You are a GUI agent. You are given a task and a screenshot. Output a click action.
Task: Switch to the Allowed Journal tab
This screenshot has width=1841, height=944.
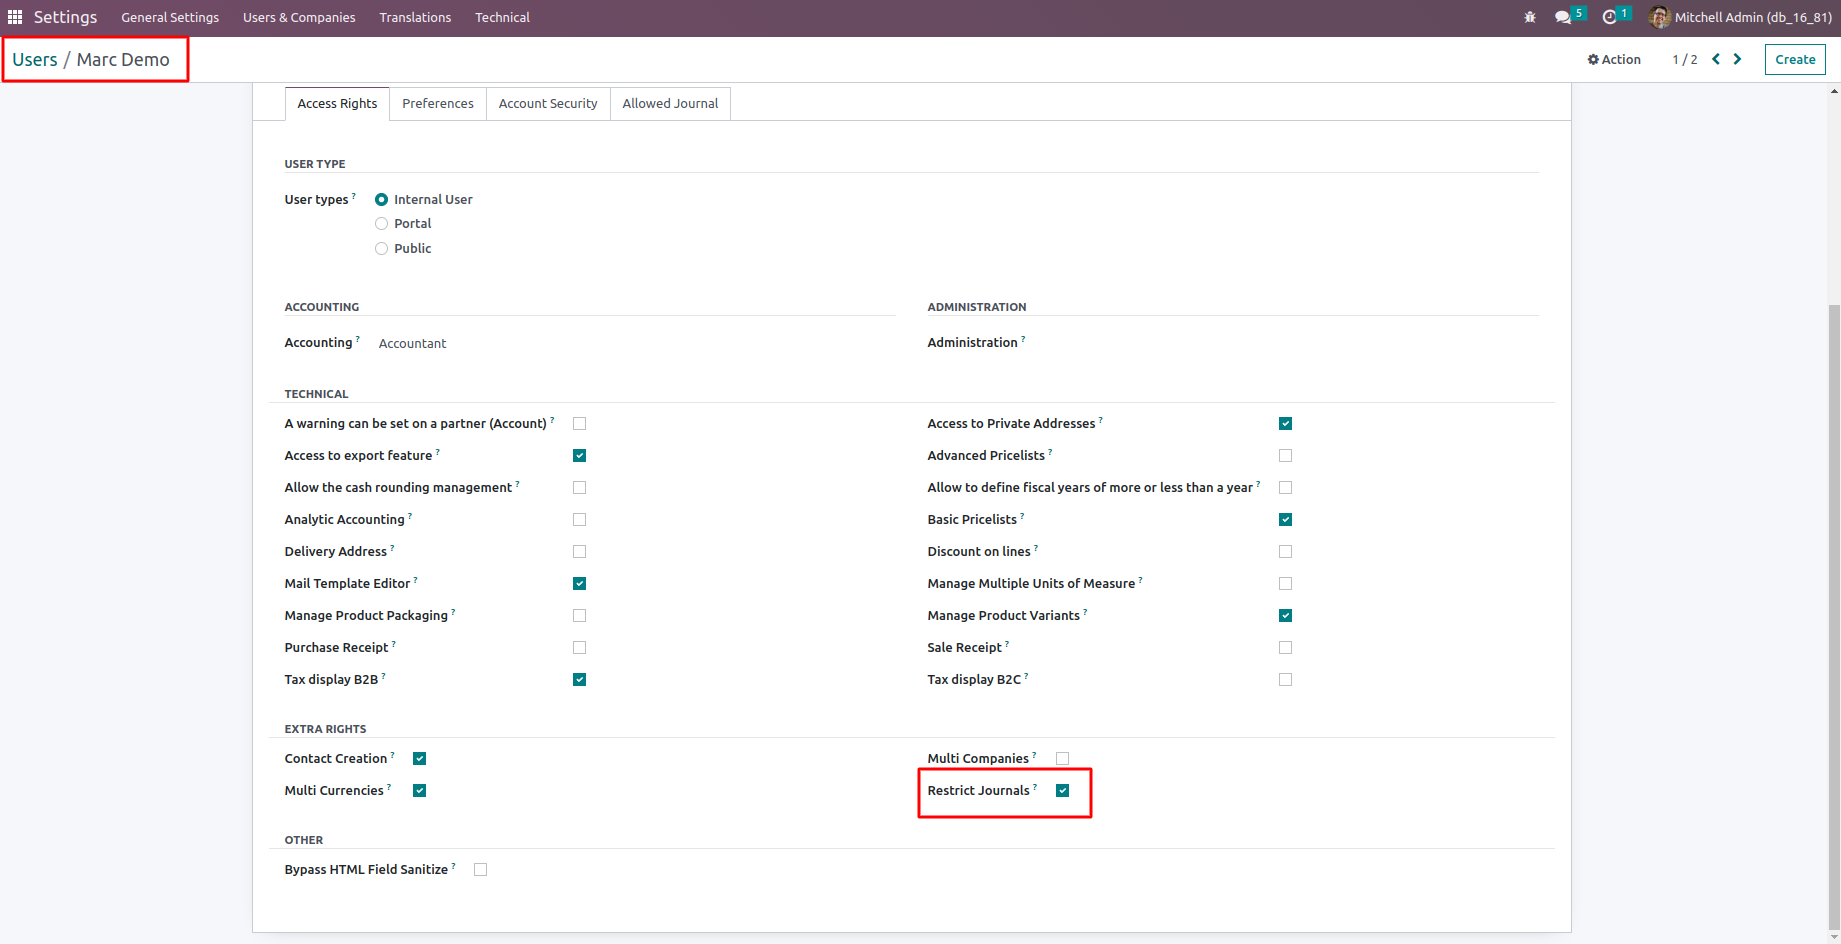pyautogui.click(x=670, y=103)
